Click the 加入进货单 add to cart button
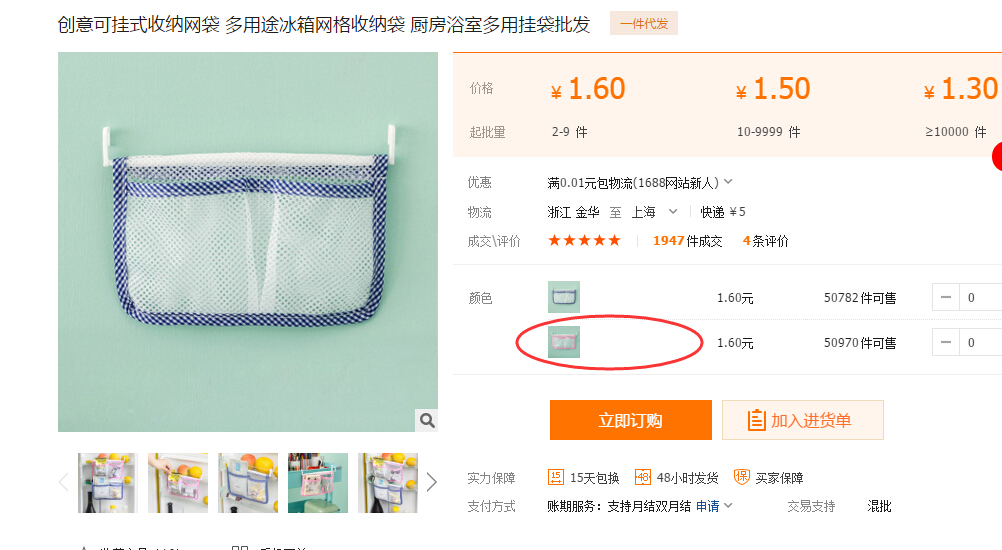 [802, 420]
